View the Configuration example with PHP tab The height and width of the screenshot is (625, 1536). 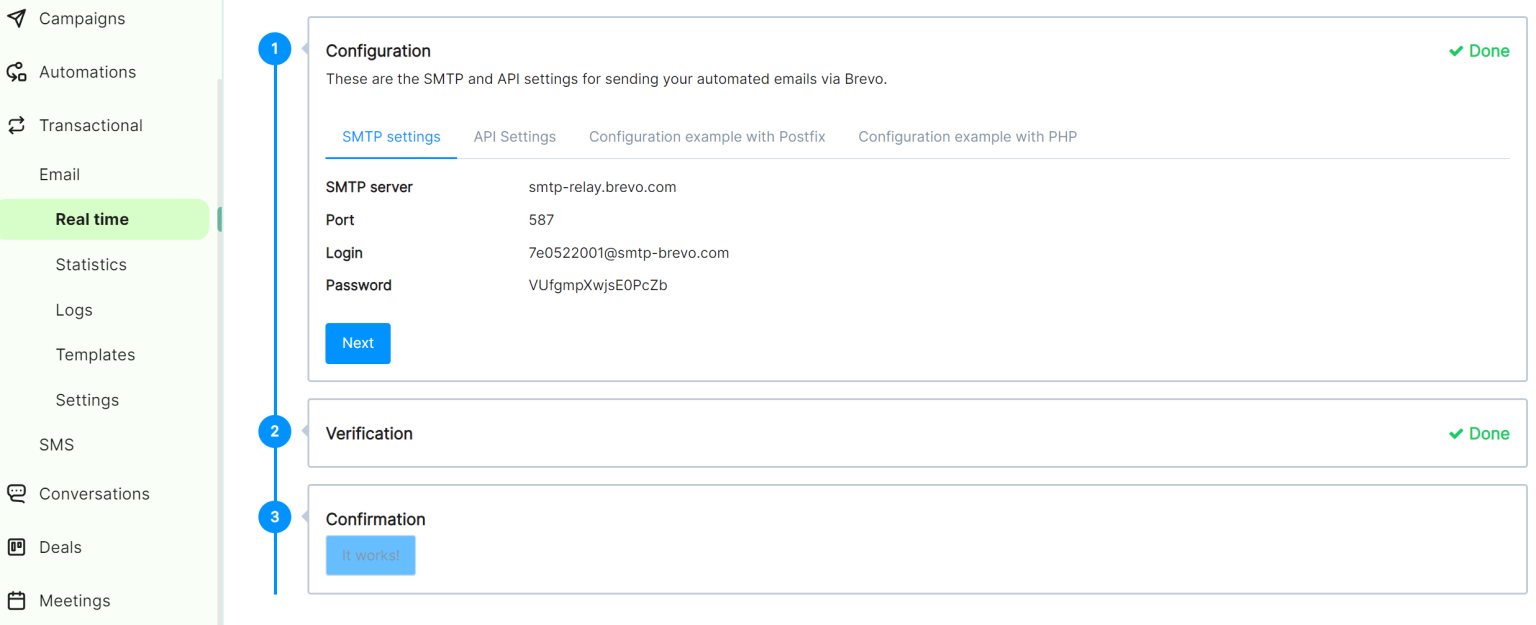click(967, 136)
